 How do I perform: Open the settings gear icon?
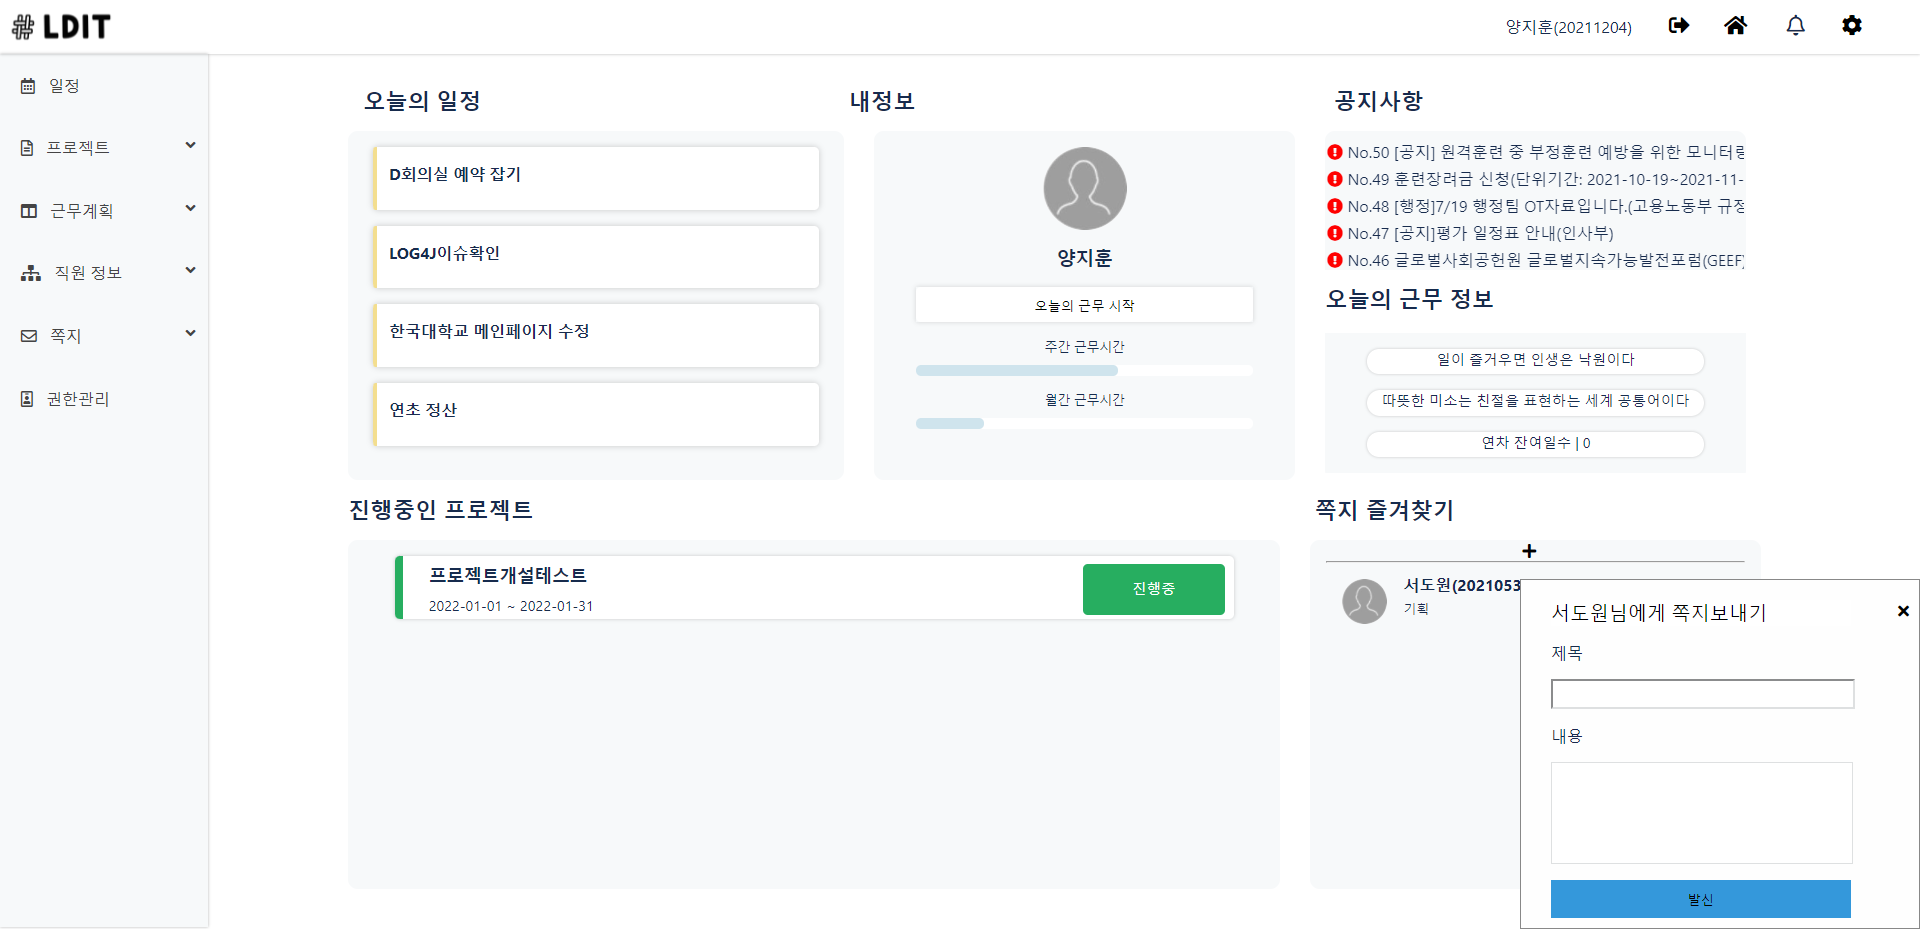coord(1852,26)
